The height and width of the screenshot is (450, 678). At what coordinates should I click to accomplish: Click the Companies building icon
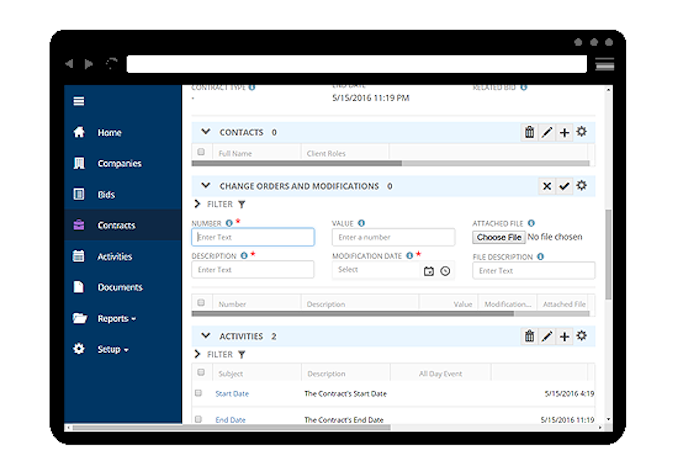79,163
